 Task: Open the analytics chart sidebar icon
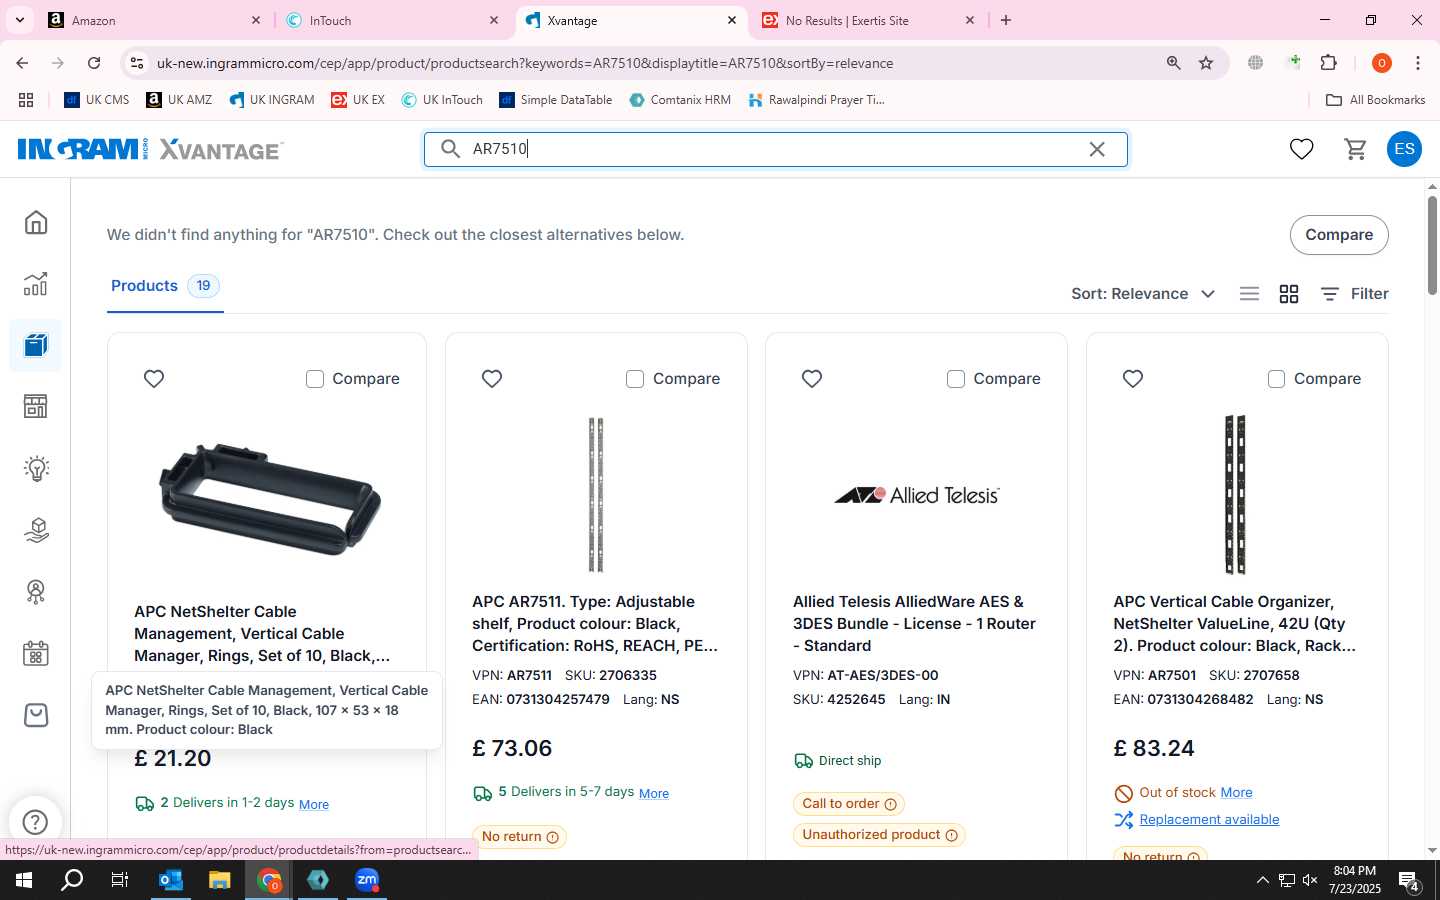tap(36, 284)
